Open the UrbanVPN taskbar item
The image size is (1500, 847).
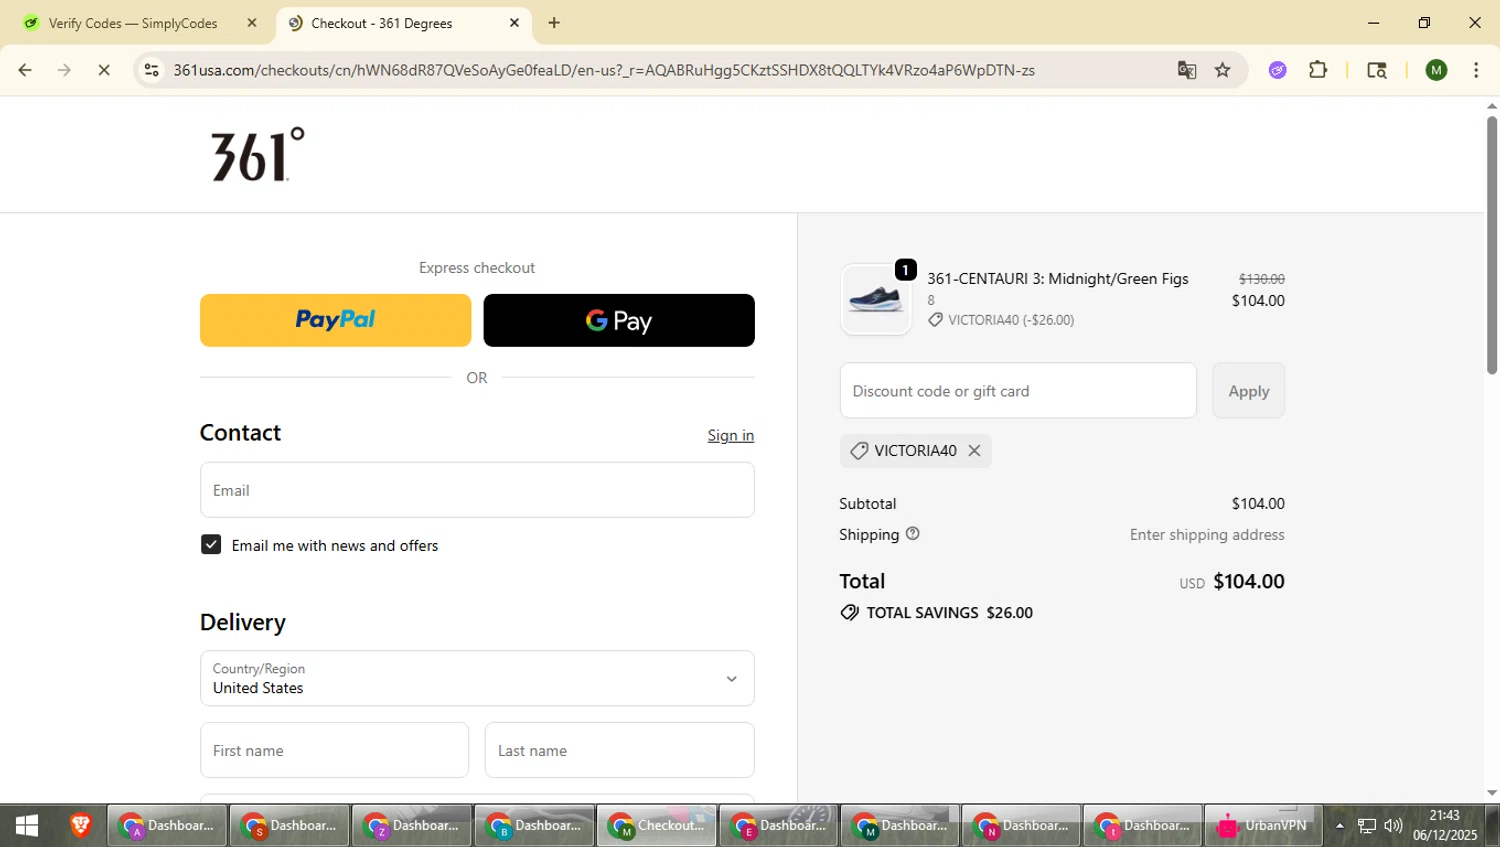1263,826
